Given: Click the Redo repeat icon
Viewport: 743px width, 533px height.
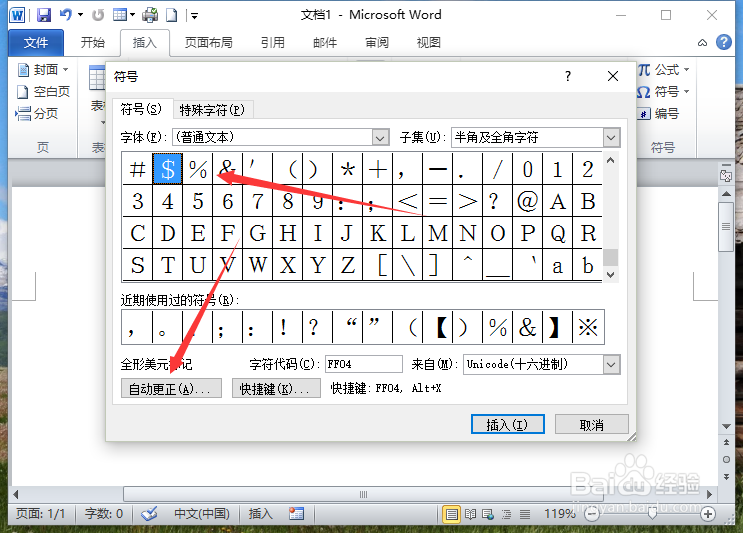Looking at the screenshot, I should point(98,15).
